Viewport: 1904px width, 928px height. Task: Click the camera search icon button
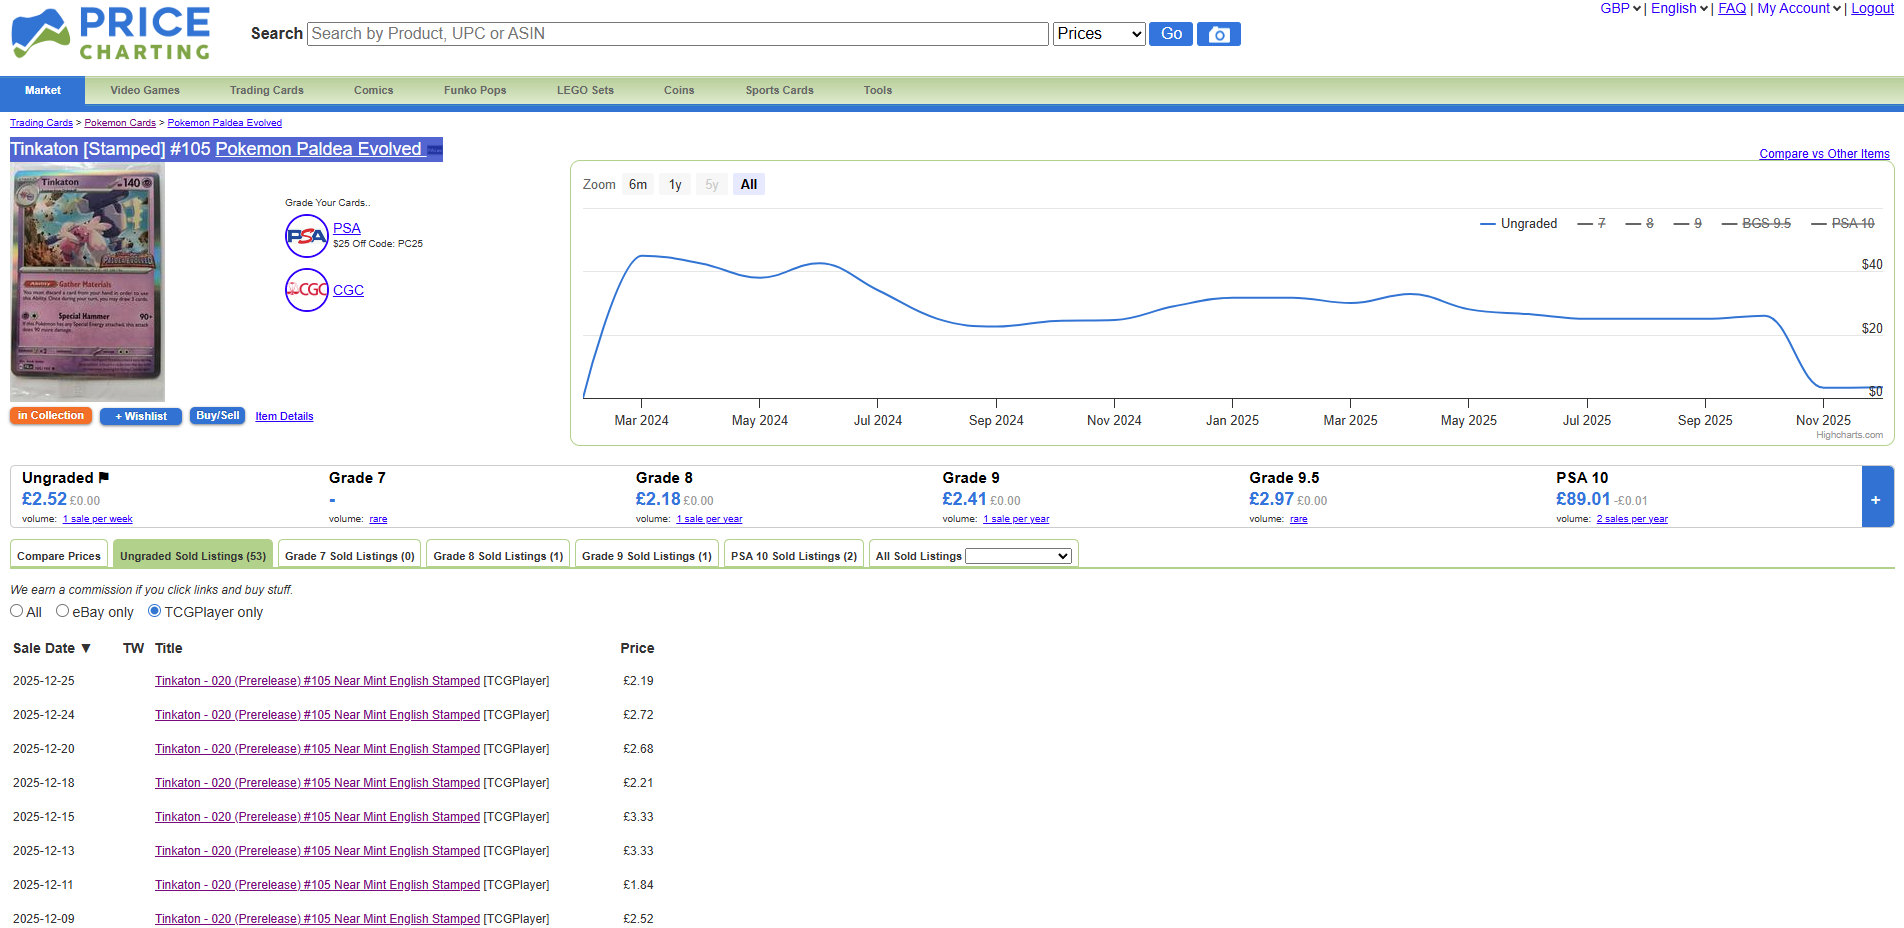1218,34
